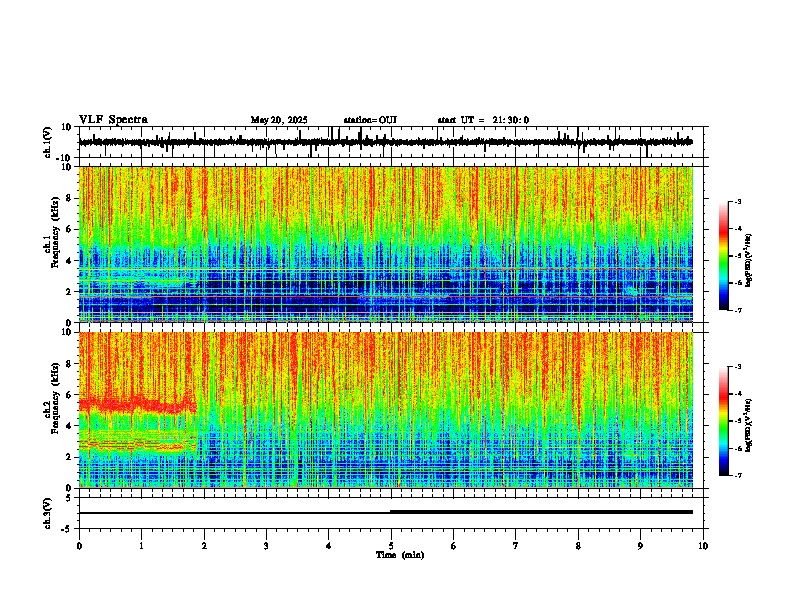Click the 'ch.1(V)' waveform axis label
Viewport: 792px width, 612px height.
tap(48, 142)
